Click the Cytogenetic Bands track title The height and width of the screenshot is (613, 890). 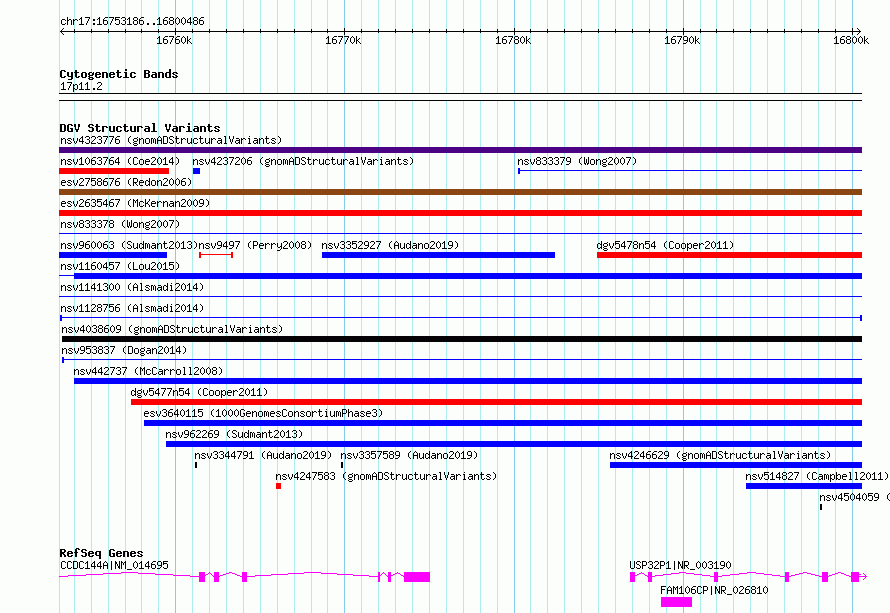point(119,74)
